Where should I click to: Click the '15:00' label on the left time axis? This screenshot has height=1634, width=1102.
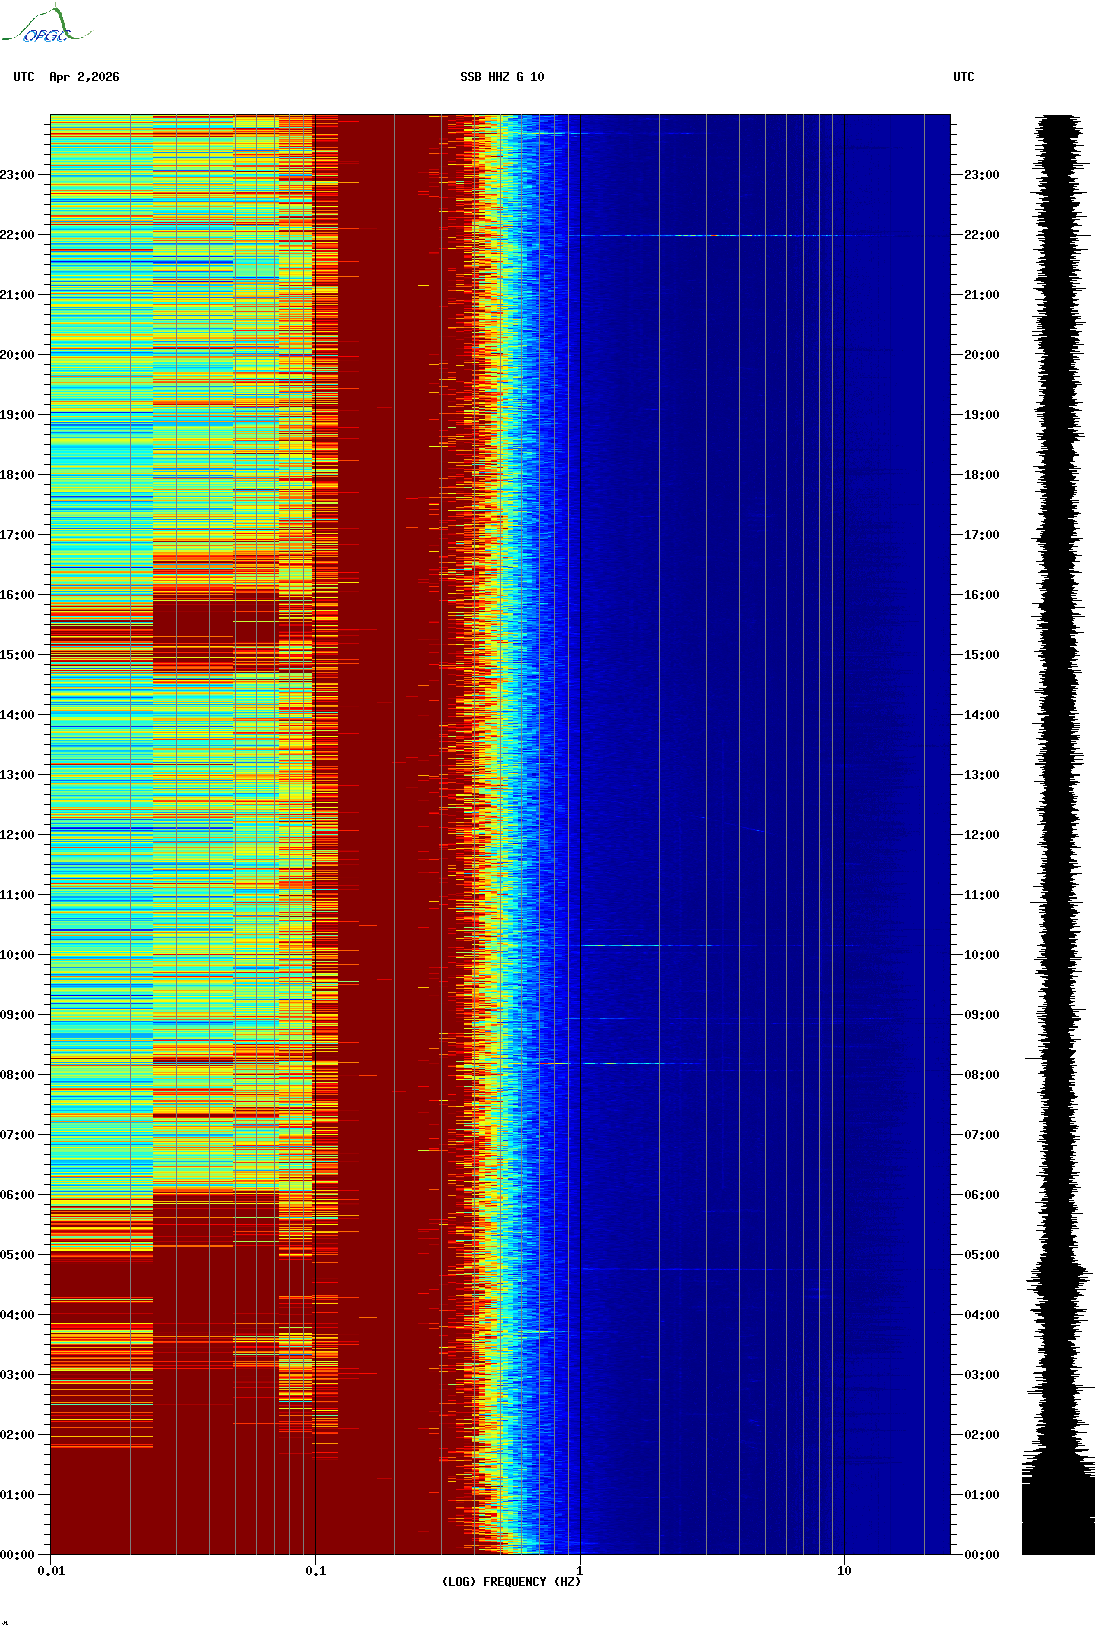[18, 655]
